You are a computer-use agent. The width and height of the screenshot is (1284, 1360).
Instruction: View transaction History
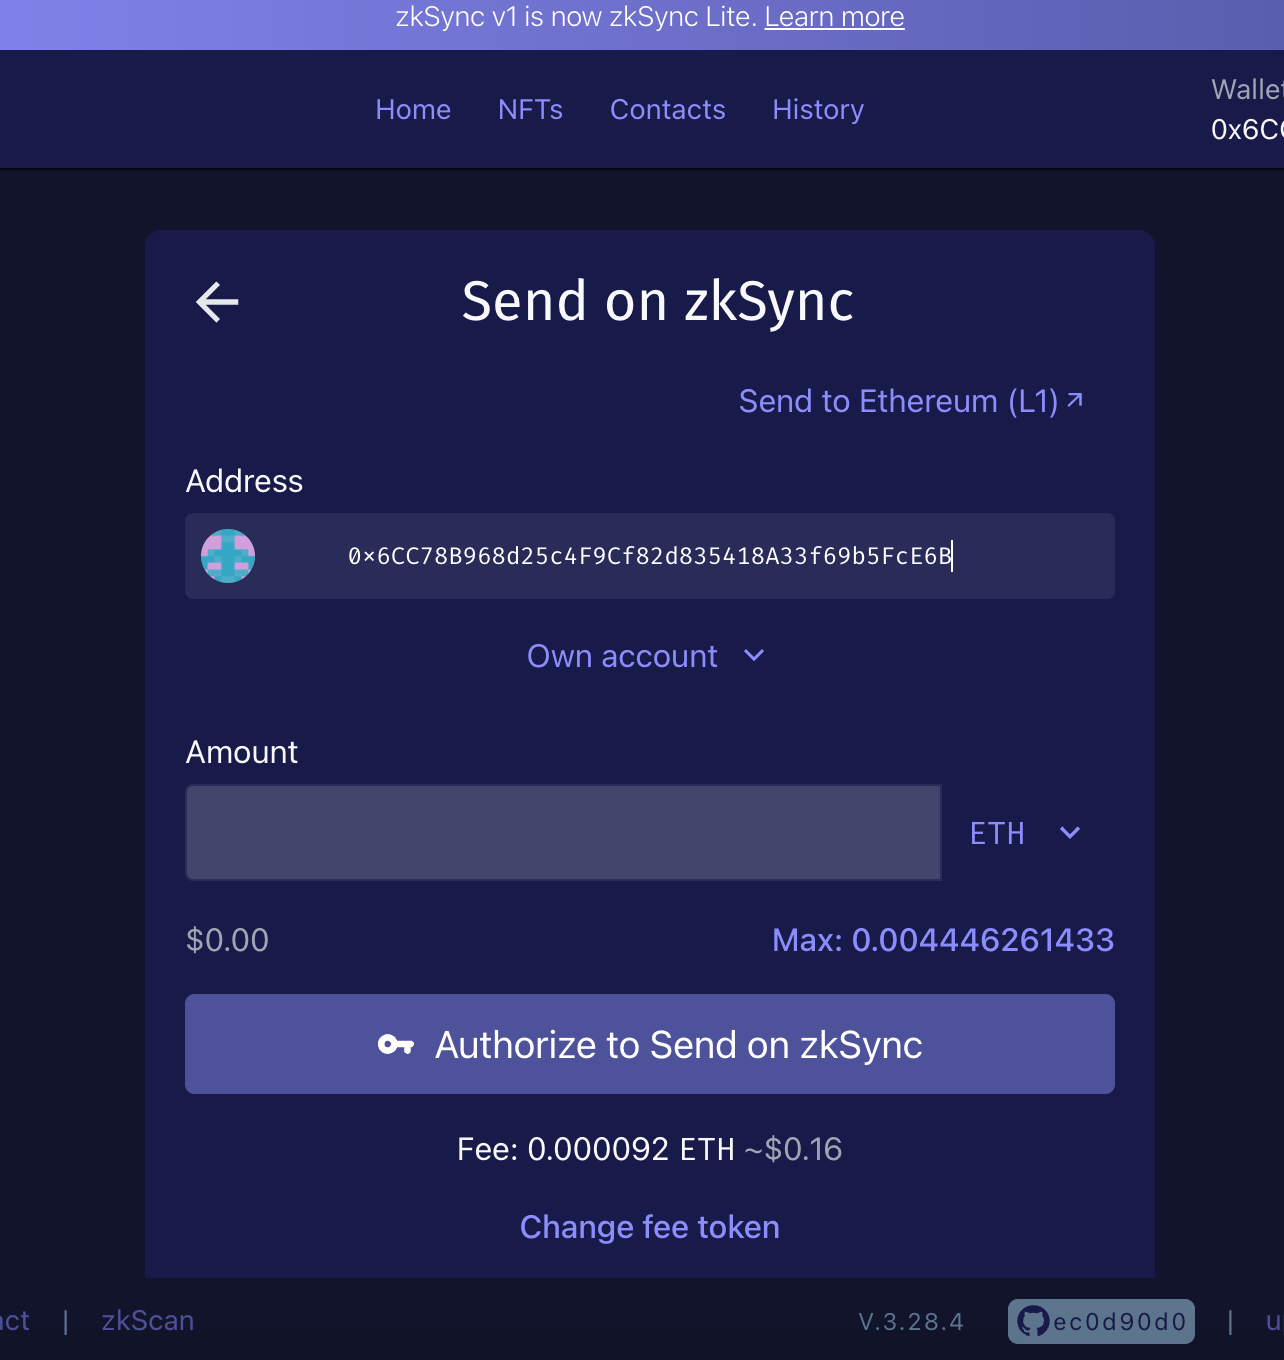tap(818, 109)
